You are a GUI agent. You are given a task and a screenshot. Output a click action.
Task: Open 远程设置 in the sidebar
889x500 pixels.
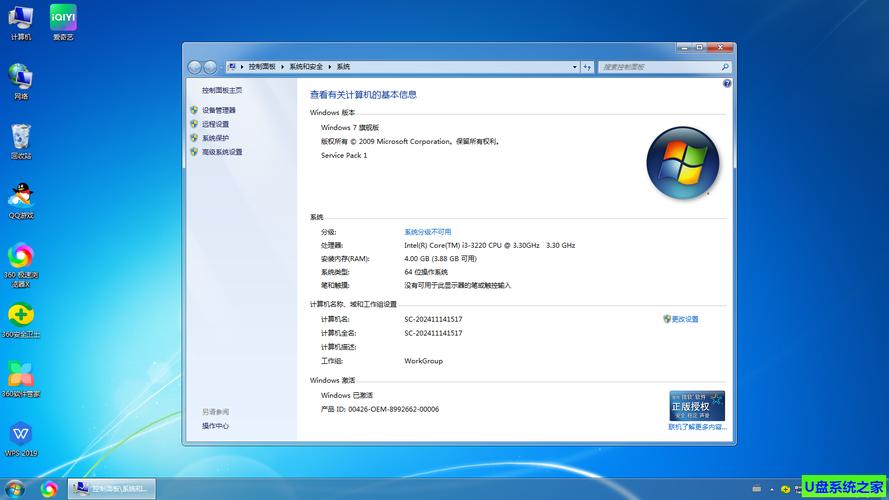coord(215,124)
